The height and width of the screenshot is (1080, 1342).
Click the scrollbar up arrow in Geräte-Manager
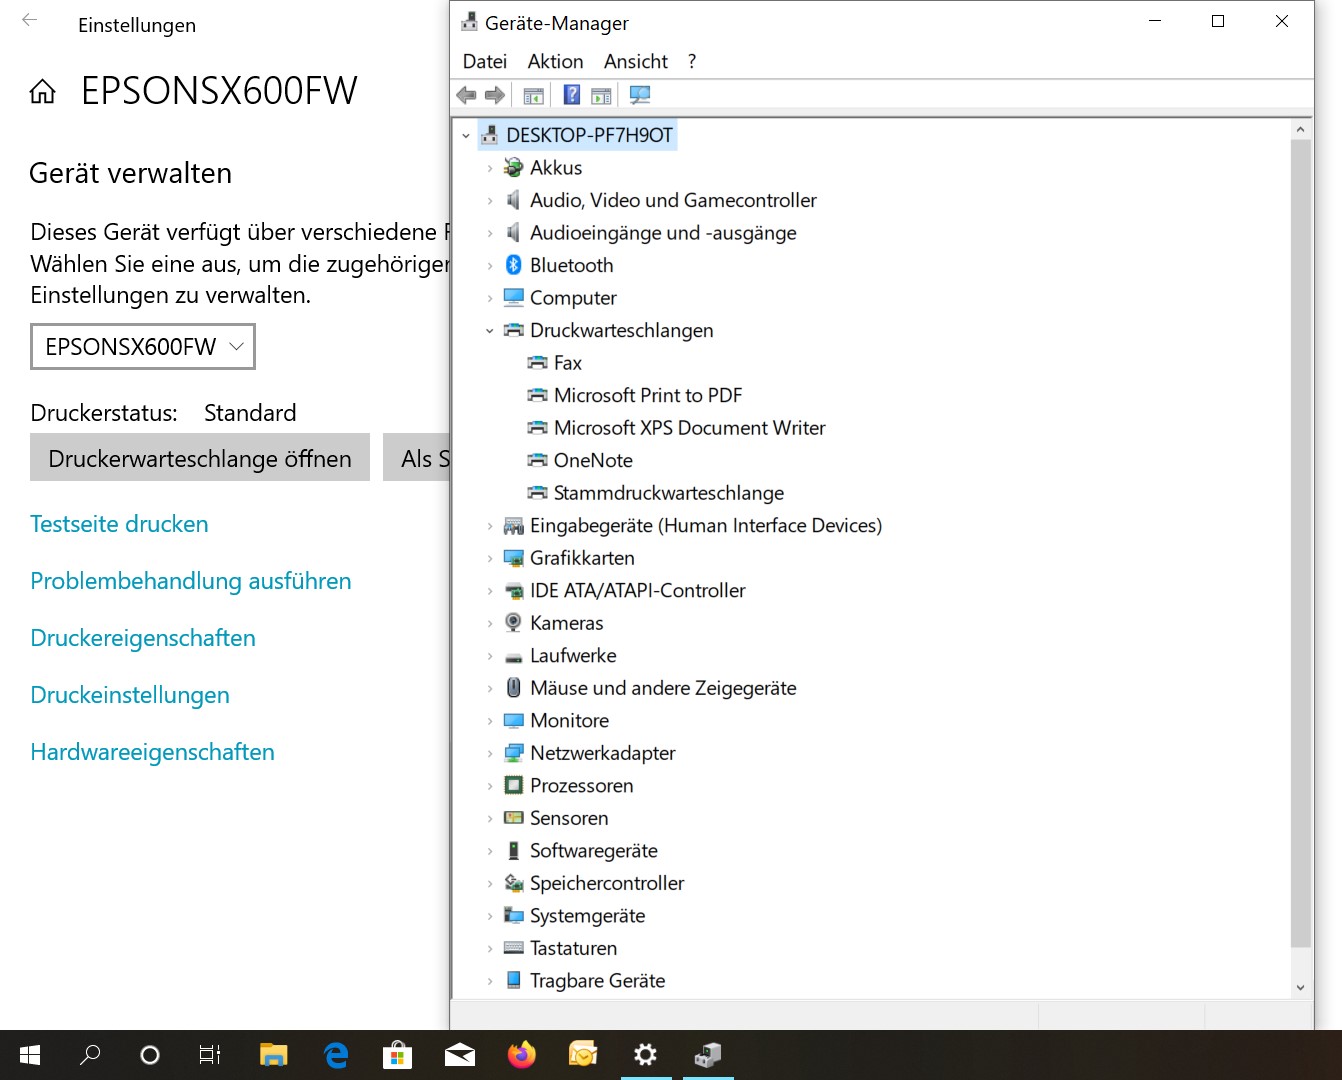pos(1300,130)
